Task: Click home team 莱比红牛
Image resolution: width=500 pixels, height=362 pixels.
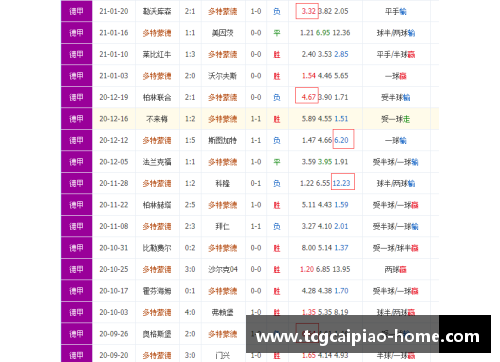Action: point(157,54)
